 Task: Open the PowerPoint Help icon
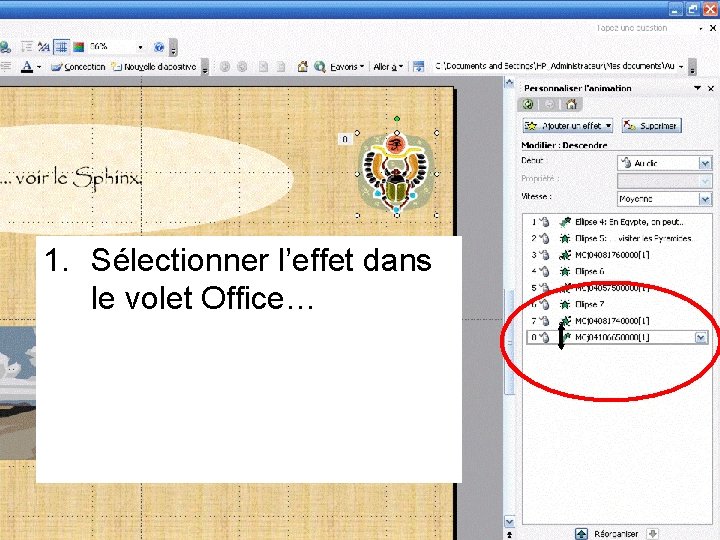point(159,47)
